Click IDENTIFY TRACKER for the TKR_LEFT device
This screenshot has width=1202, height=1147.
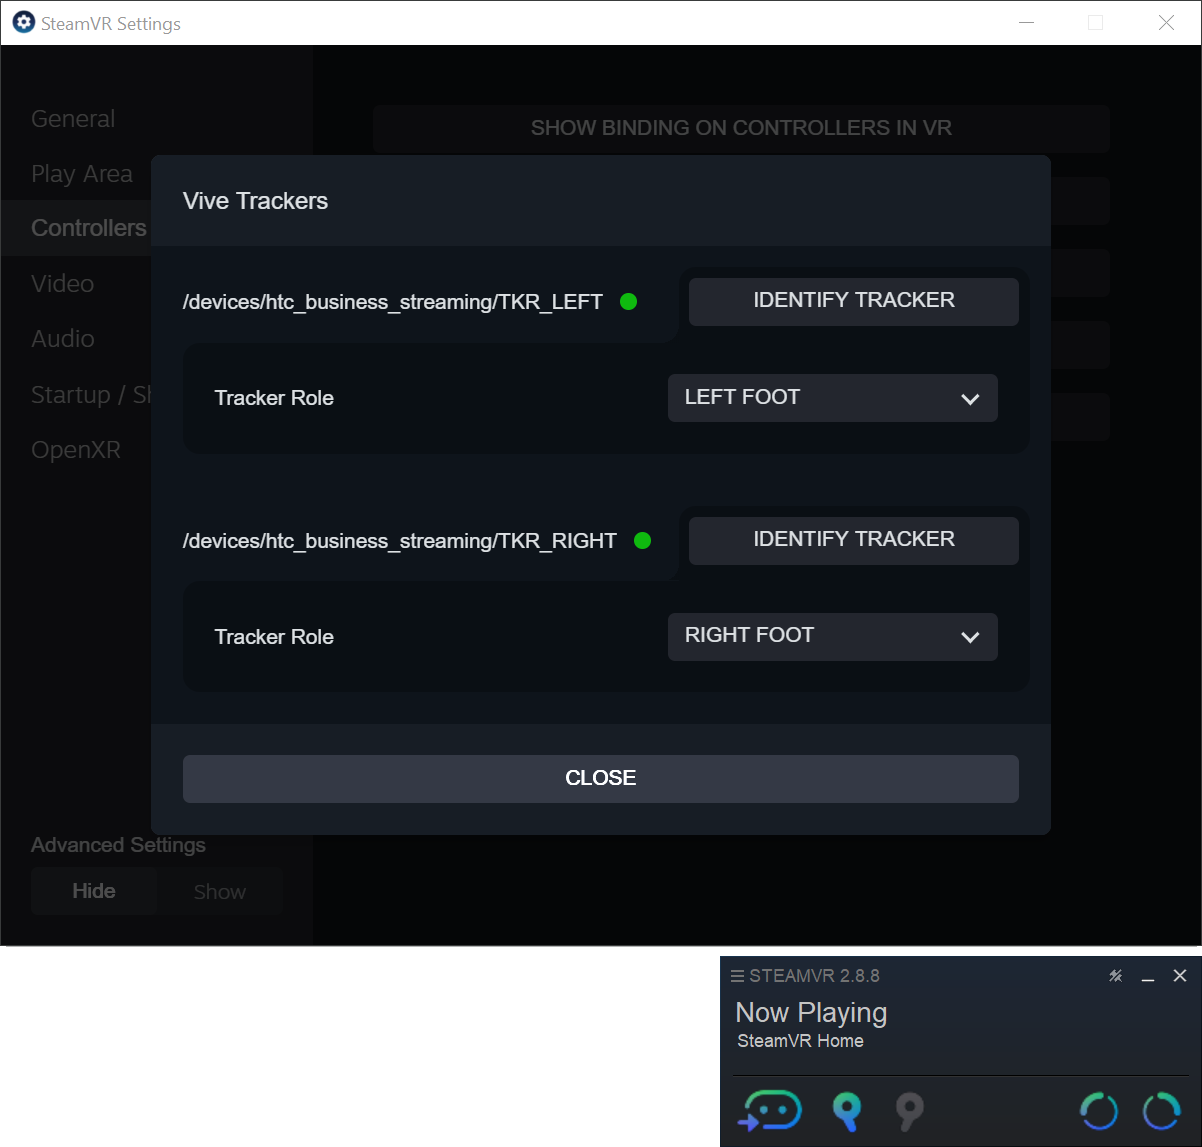pos(853,301)
